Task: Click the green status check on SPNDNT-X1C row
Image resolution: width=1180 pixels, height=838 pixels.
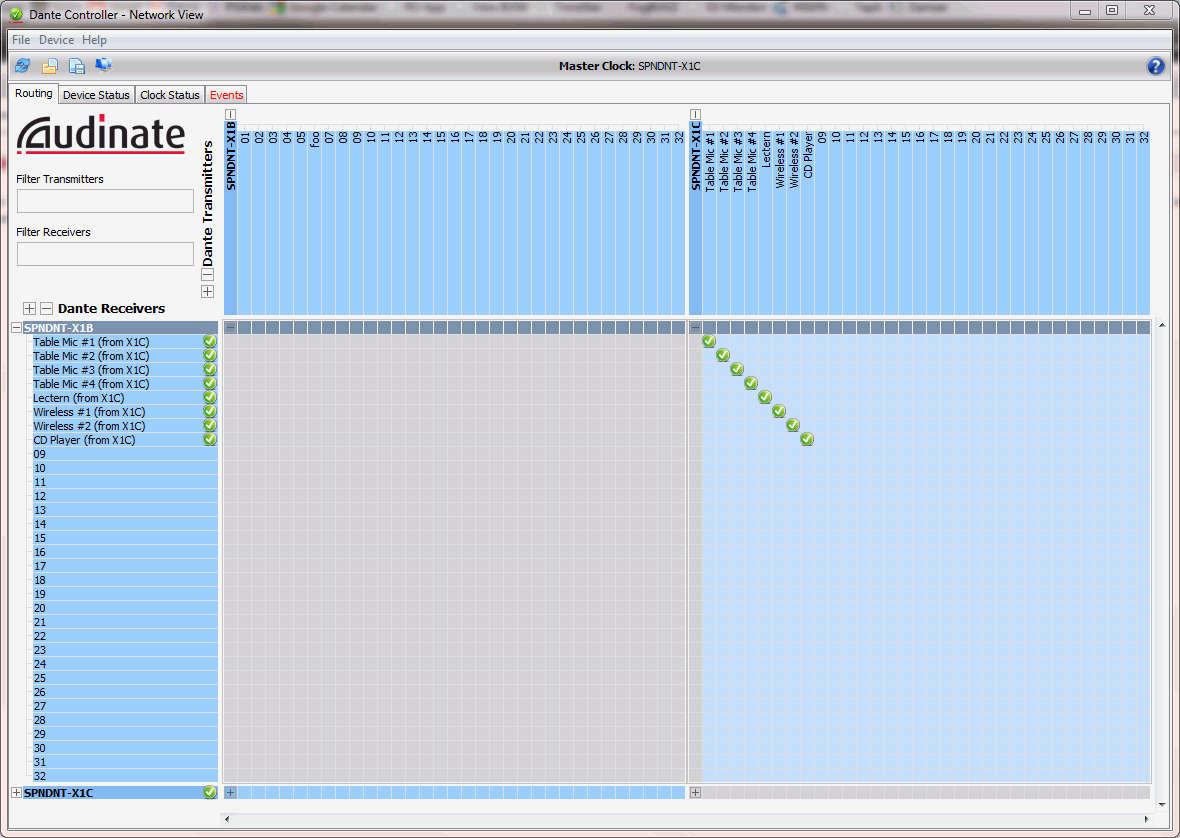Action: (x=209, y=792)
